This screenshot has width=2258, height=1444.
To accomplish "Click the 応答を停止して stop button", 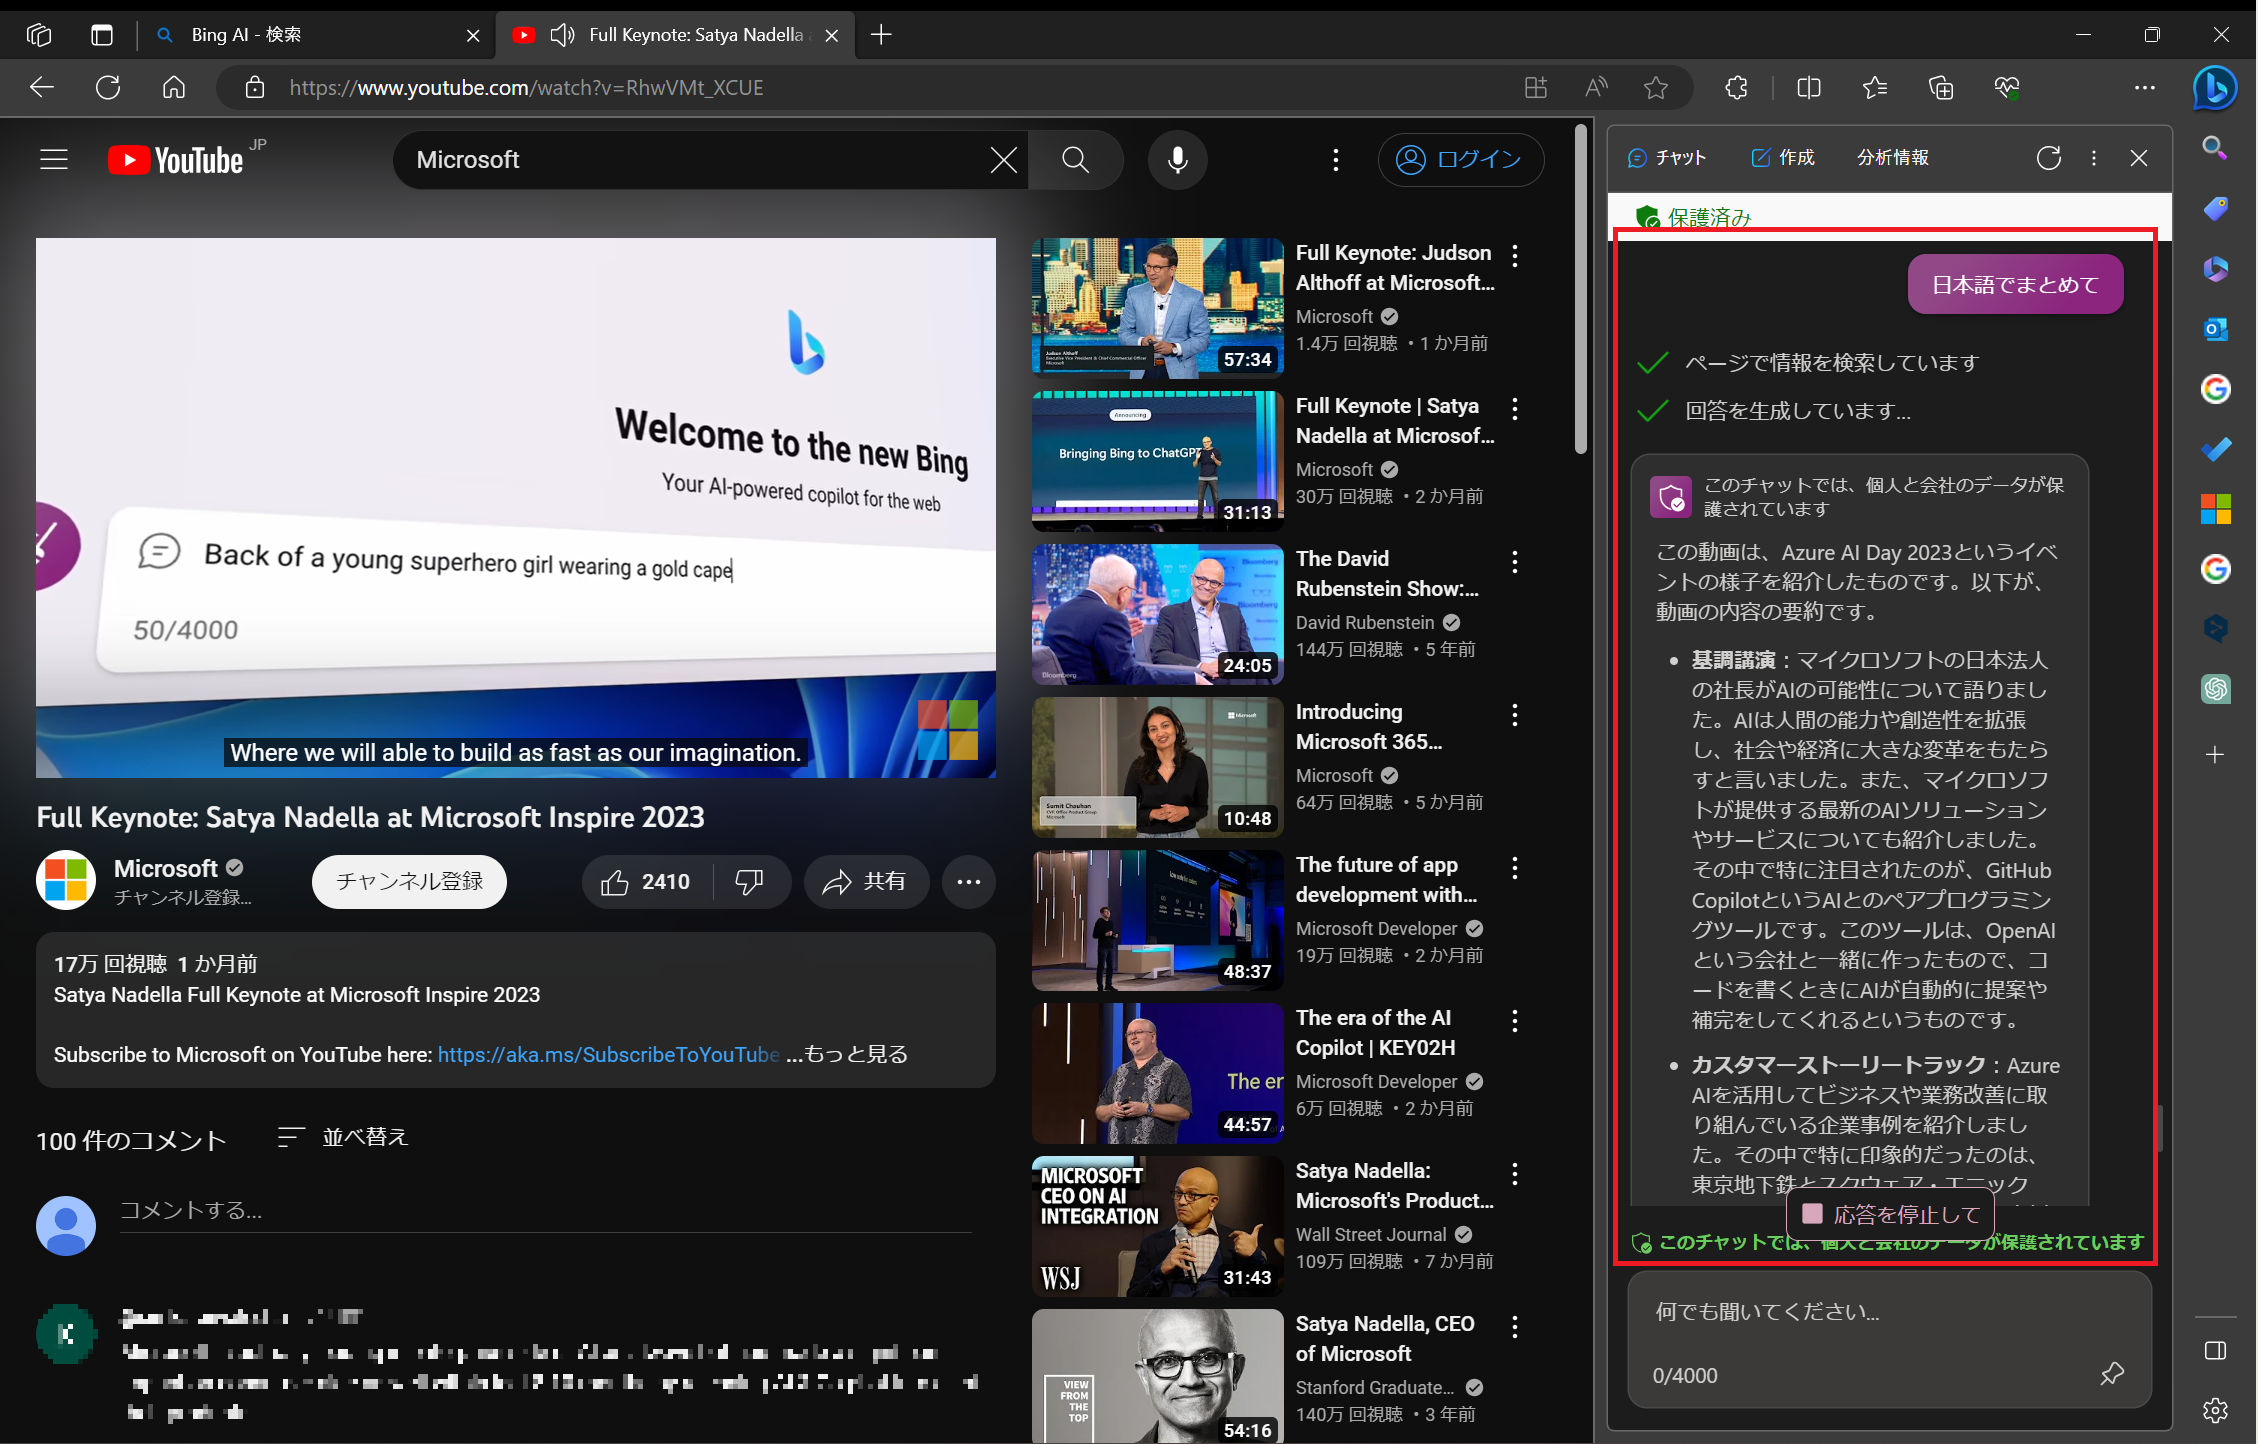I will tap(1890, 1215).
